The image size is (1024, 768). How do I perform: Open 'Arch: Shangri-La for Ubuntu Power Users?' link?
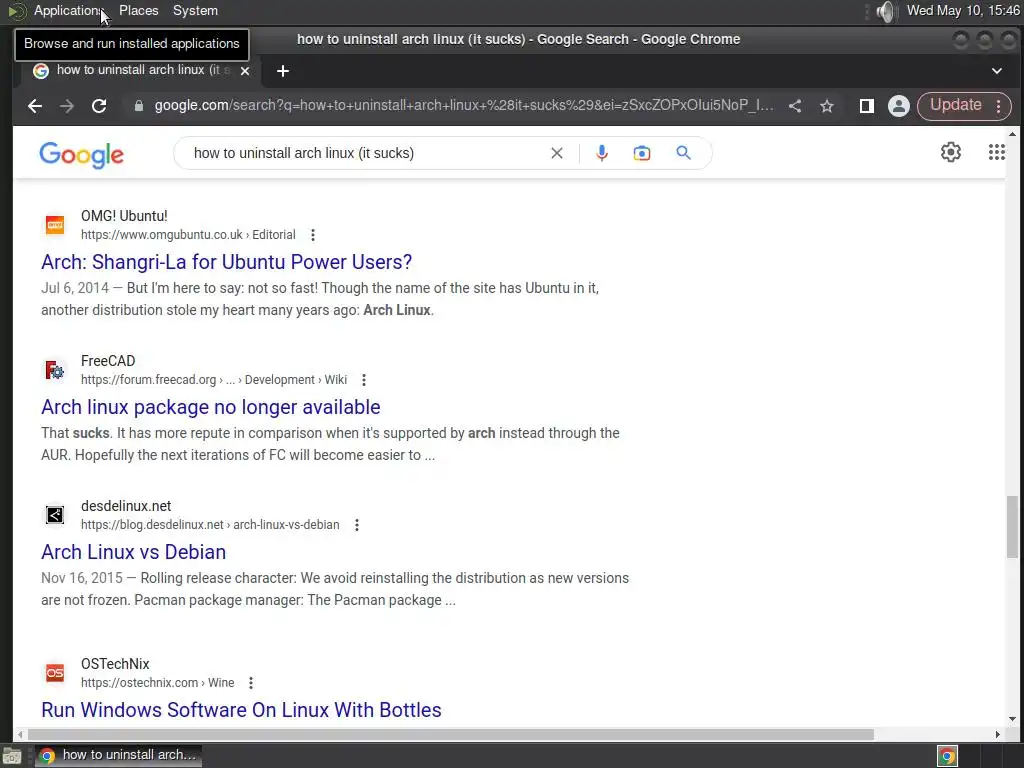(227, 262)
